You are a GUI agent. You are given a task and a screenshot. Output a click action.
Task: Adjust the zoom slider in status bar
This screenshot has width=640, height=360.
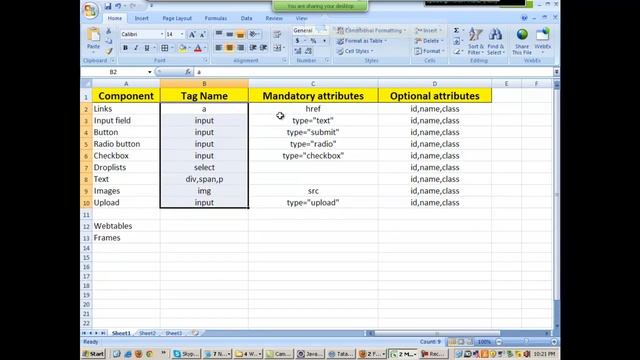[526, 342]
